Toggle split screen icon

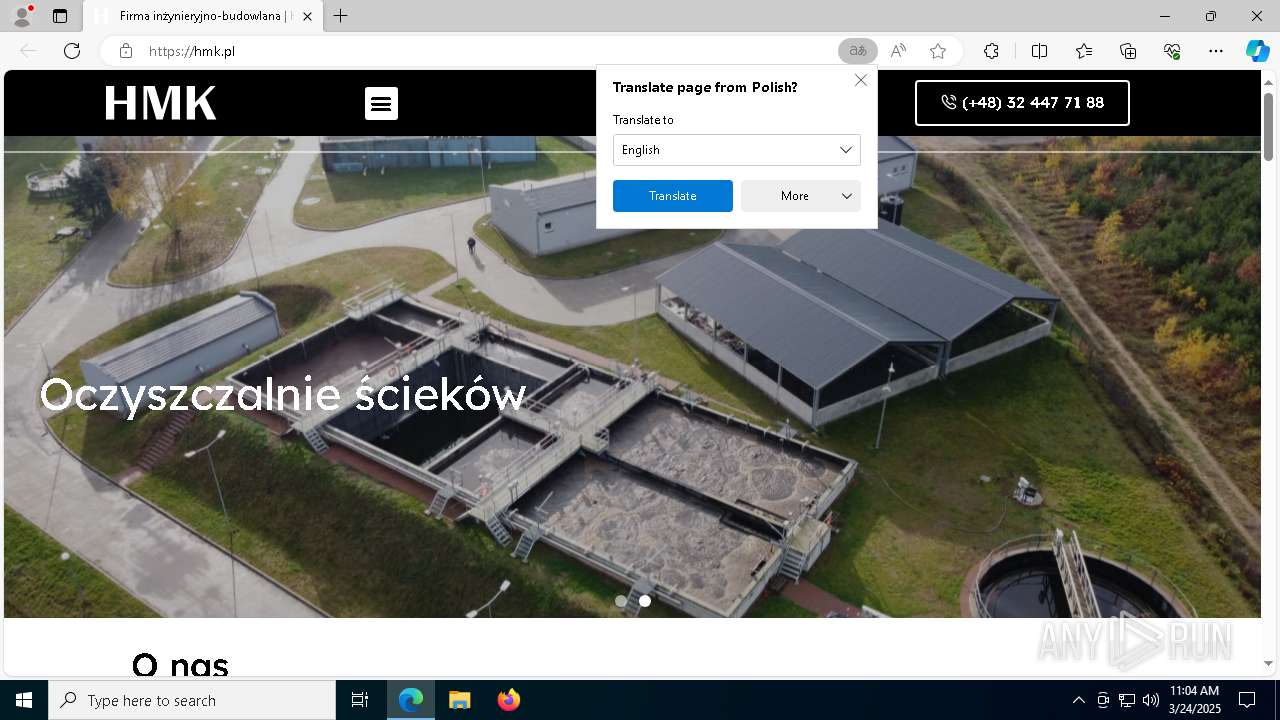coord(1039,51)
